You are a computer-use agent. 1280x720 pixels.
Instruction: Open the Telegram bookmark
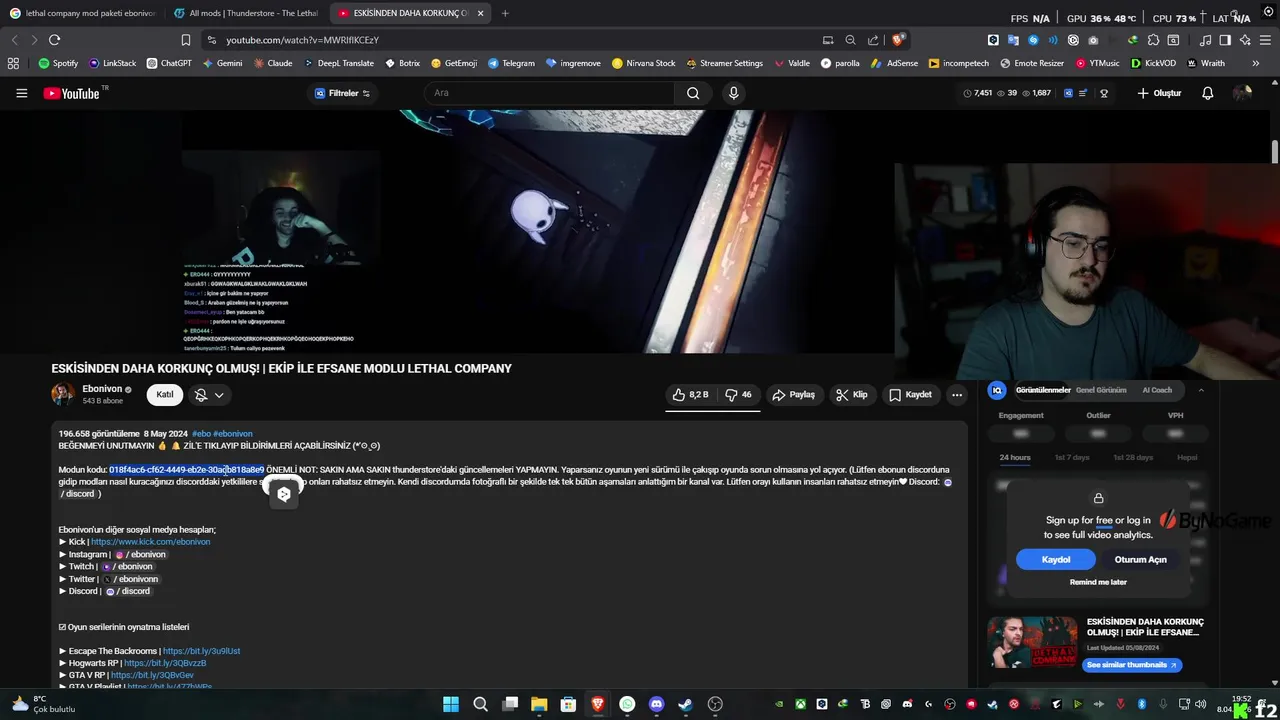(511, 63)
